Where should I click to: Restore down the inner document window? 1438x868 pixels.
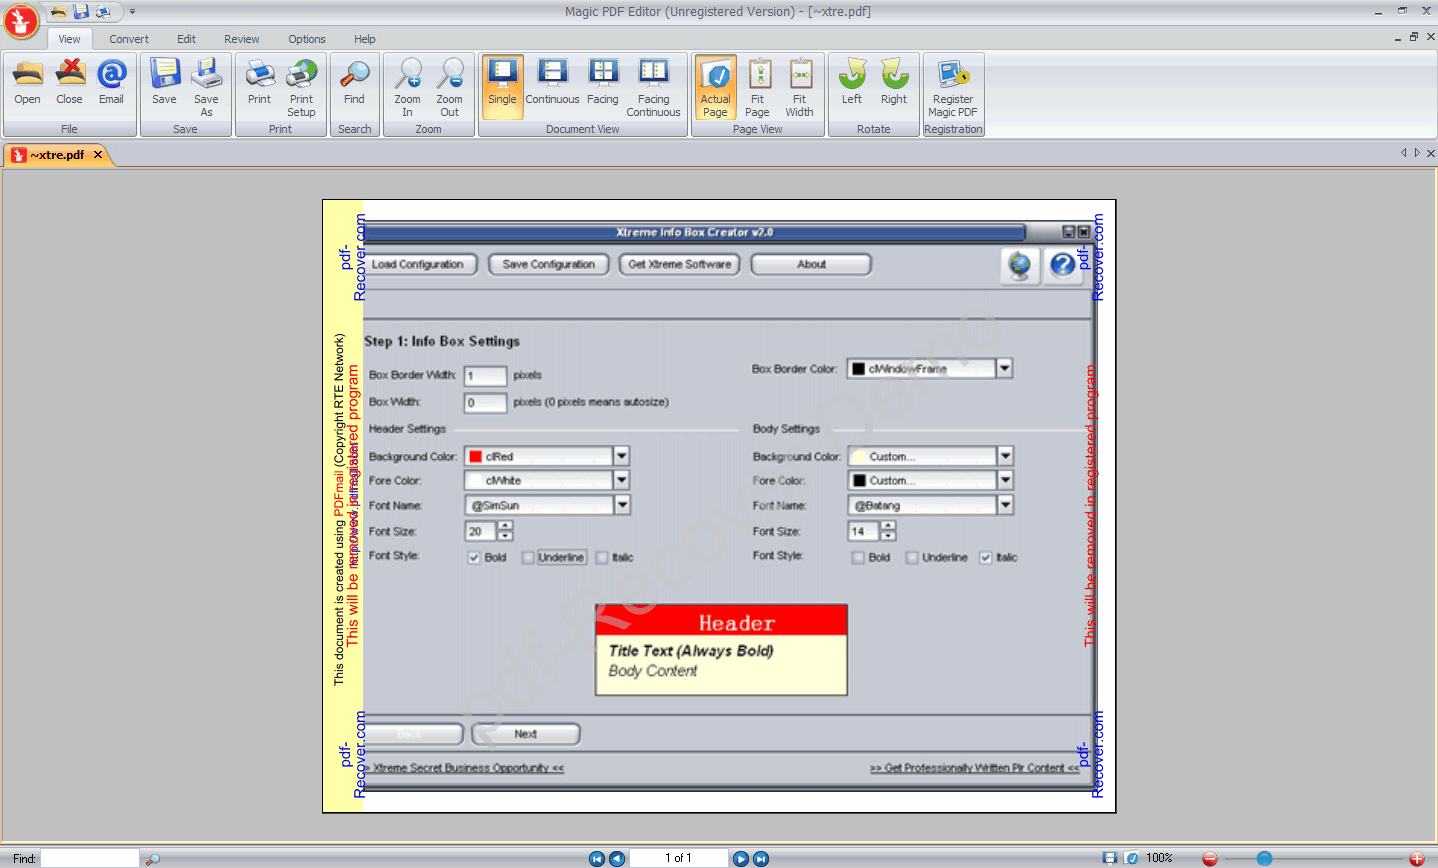tap(1414, 37)
